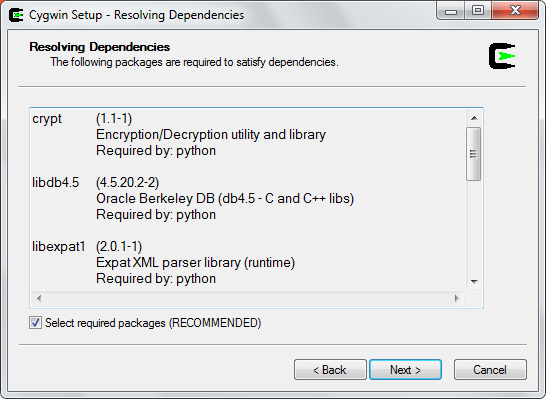This screenshot has width=546, height=399.
Task: Click the horizontal scroll left arrow
Action: (x=39, y=298)
